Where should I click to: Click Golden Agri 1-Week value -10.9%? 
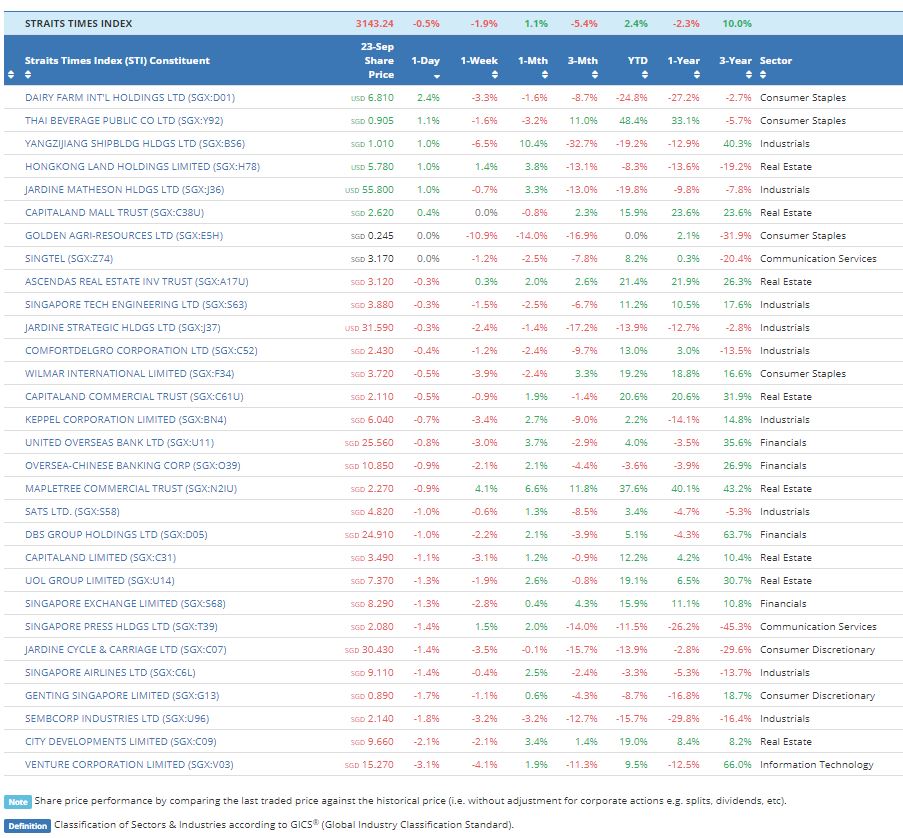481,236
